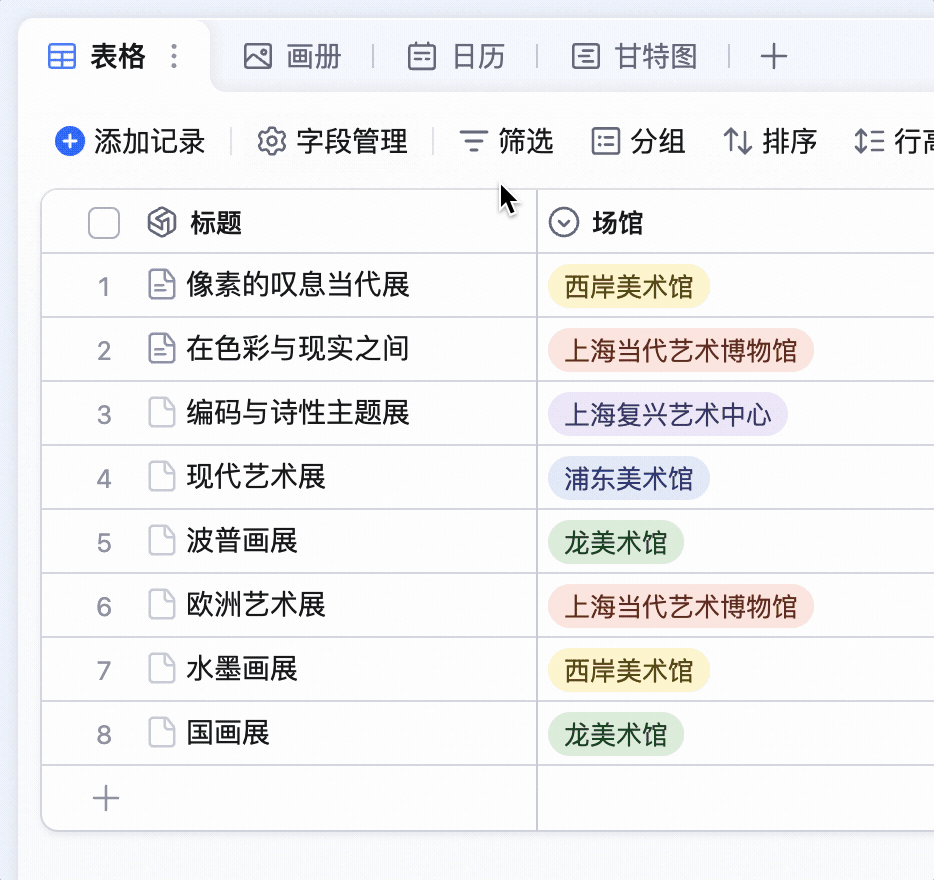Viewport: 934px width, 880px height.
Task: Click the blue plus icon for 添加记录
Action: click(x=70, y=142)
